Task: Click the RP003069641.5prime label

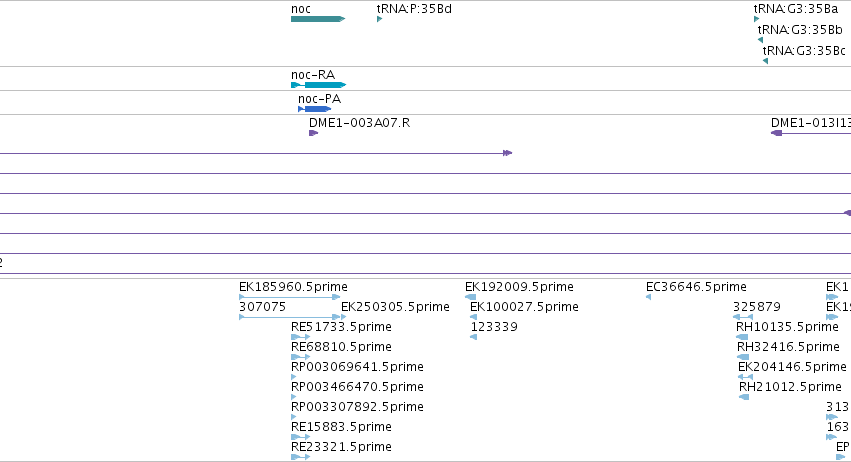Action: 357,367
